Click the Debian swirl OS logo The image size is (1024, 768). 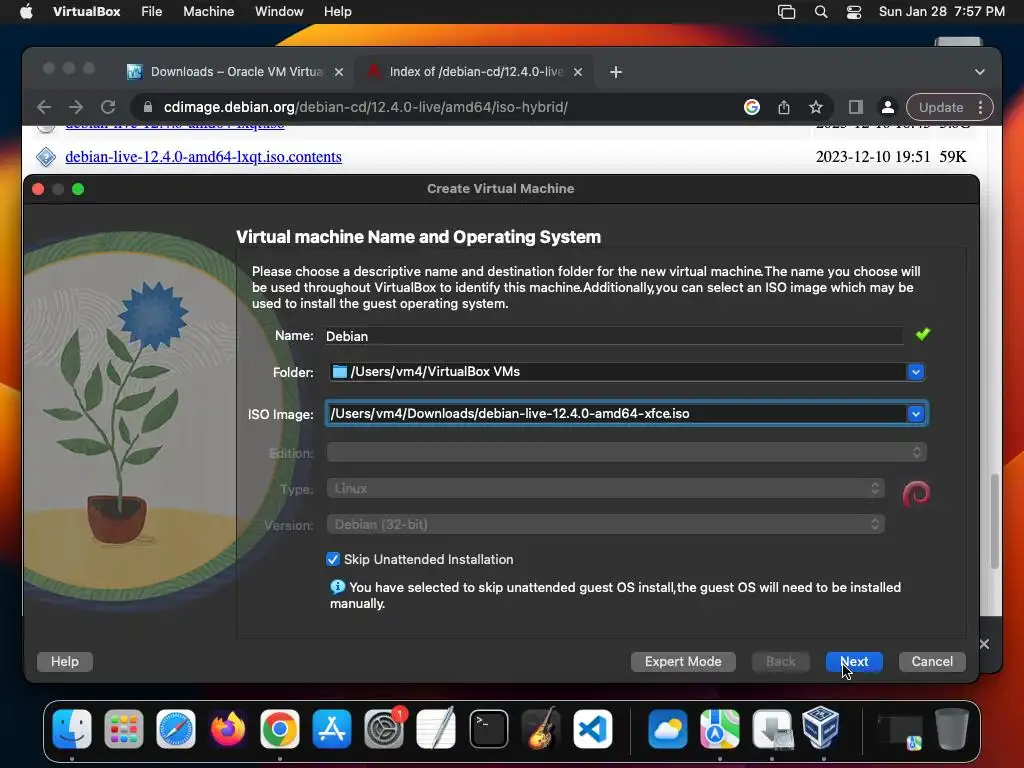pos(916,494)
